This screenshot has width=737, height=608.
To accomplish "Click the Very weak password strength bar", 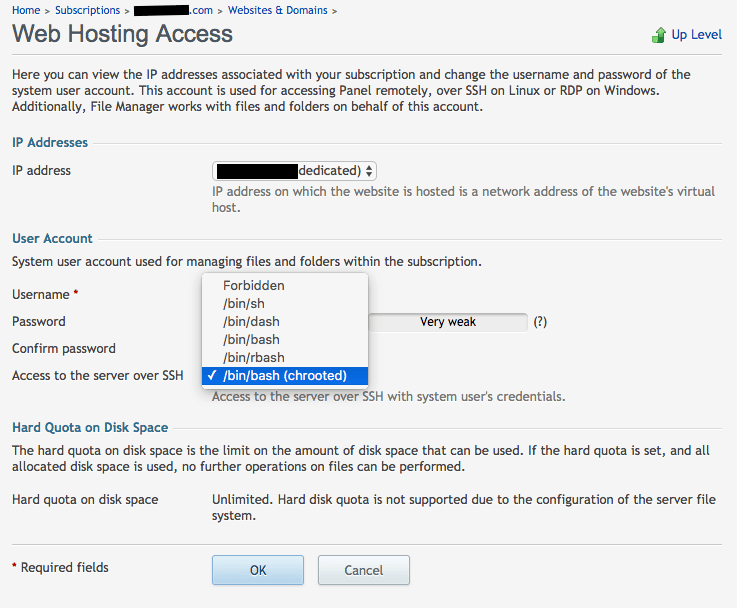I will point(448,322).
